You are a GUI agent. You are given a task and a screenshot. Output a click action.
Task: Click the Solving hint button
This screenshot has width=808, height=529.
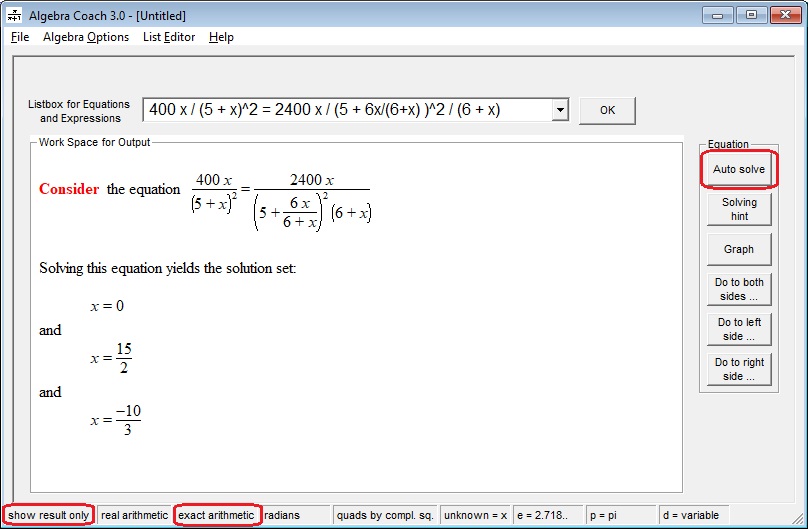click(739, 209)
